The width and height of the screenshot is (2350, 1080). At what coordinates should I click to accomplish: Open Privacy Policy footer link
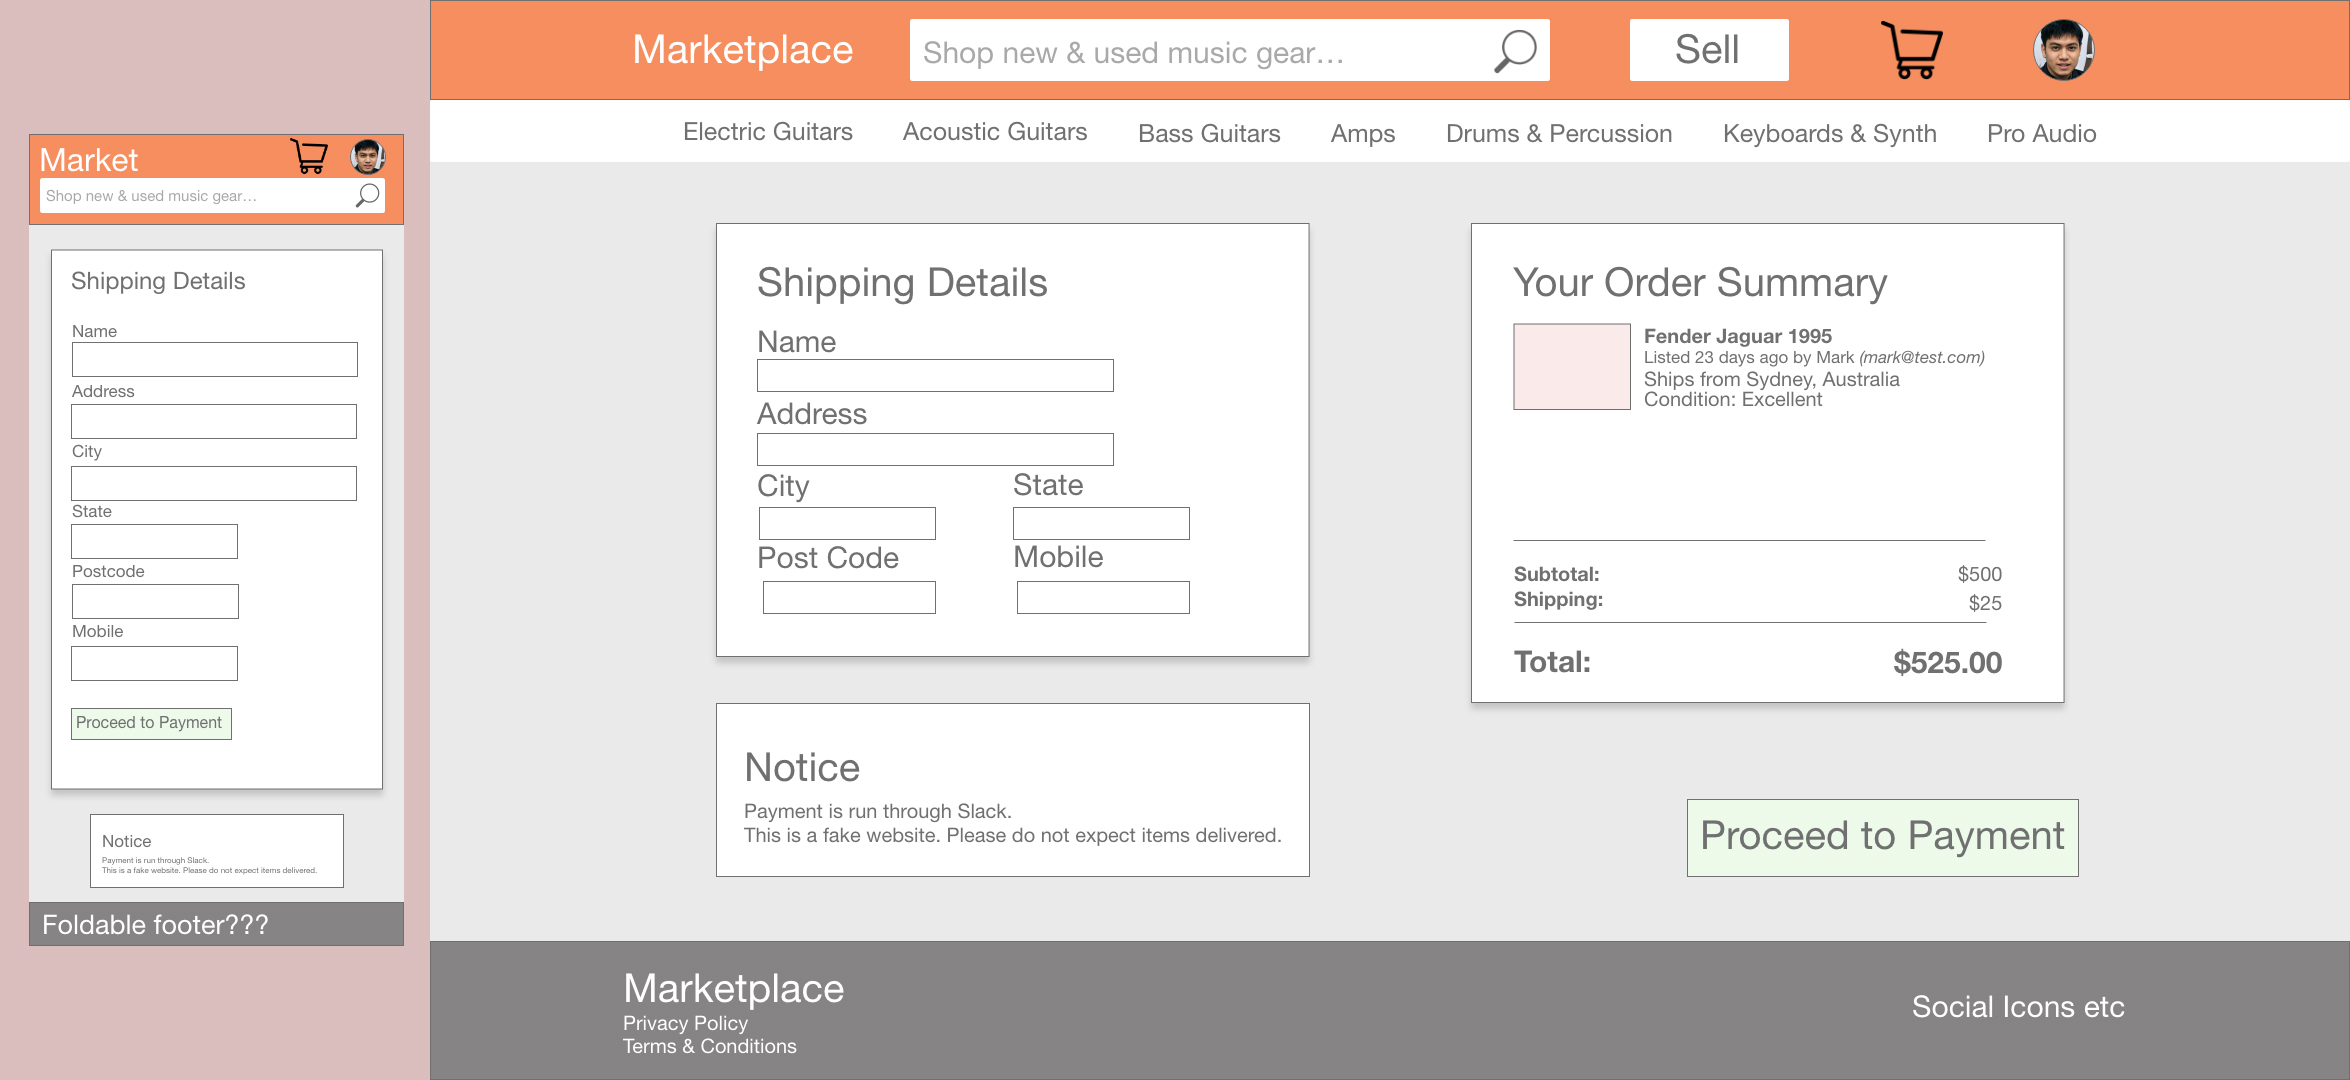(685, 1023)
